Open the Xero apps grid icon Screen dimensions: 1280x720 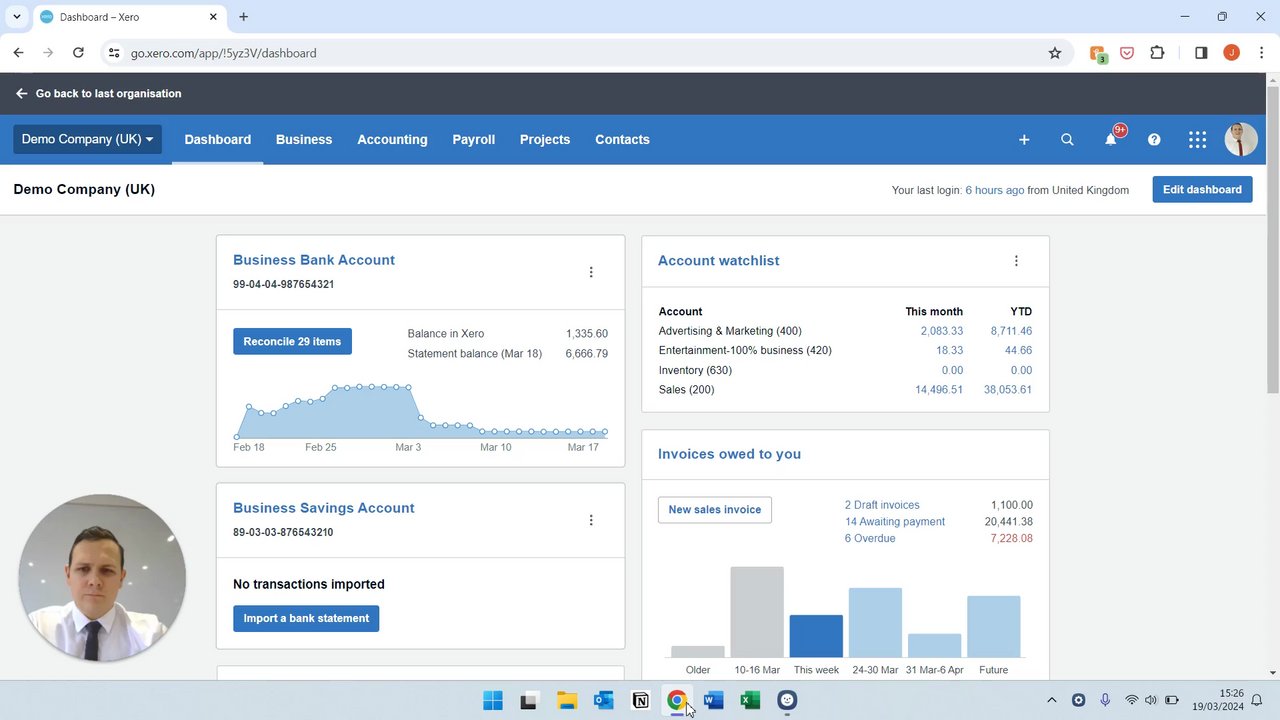(1197, 140)
